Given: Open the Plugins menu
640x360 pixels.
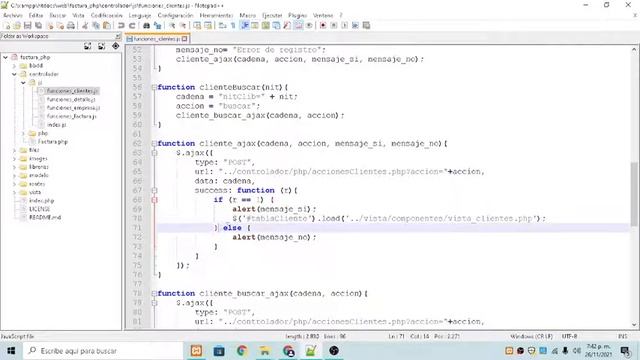Looking at the screenshot, I should tap(298, 16).
